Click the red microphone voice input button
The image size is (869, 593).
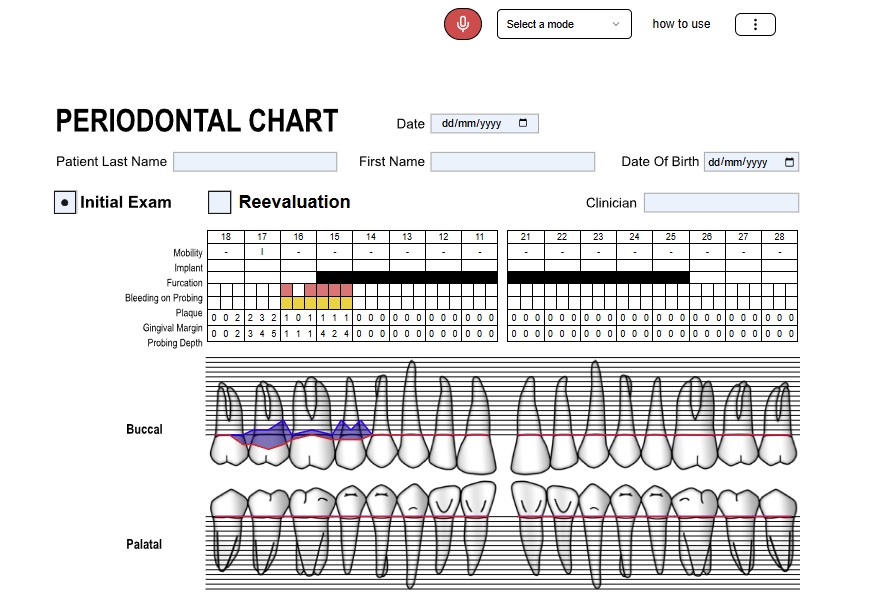pyautogui.click(x=462, y=24)
